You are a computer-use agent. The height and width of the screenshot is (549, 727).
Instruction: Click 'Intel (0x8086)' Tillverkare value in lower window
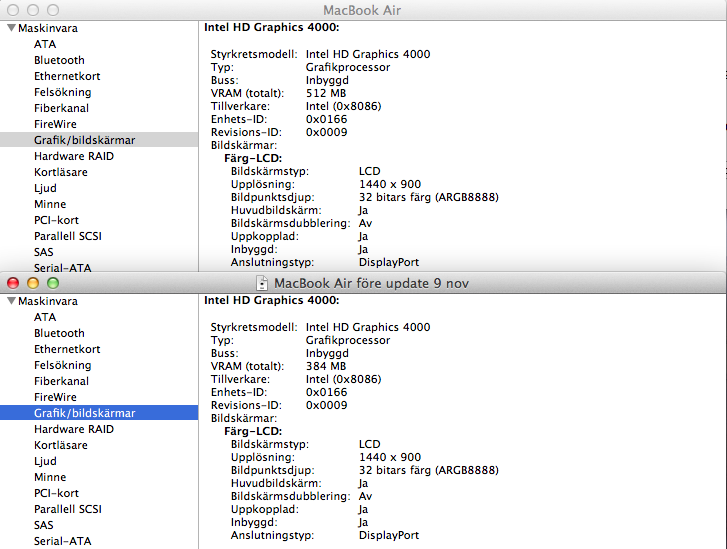tap(344, 379)
